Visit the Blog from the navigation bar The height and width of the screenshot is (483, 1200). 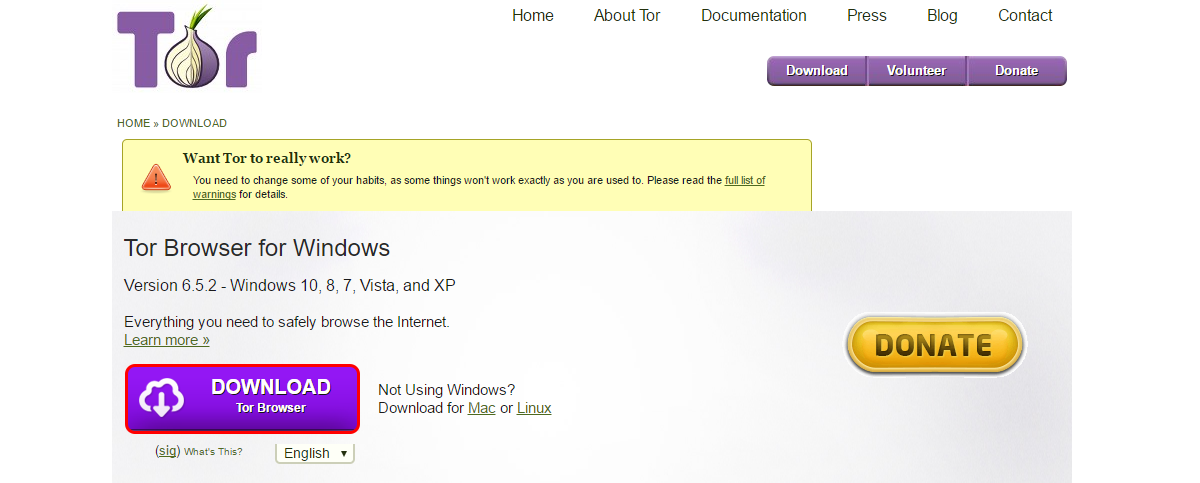coord(941,15)
